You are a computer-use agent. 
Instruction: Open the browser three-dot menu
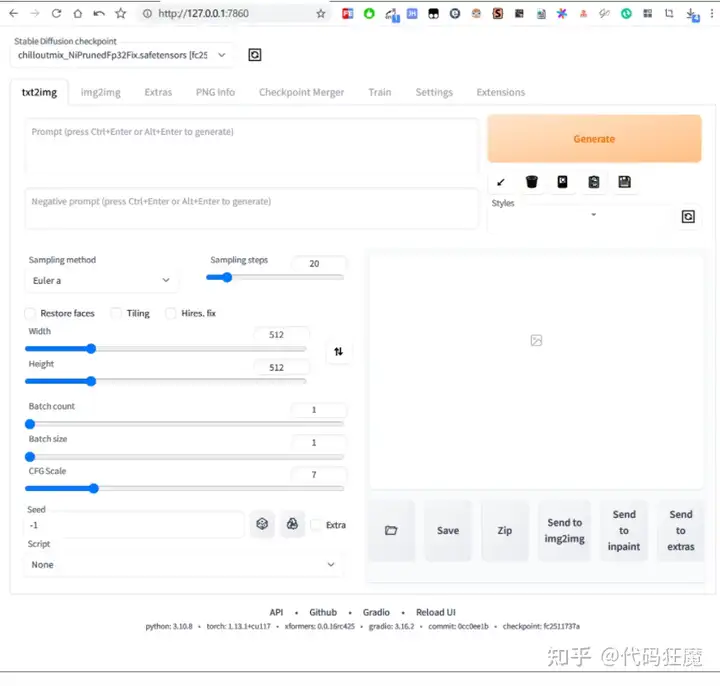point(712,14)
